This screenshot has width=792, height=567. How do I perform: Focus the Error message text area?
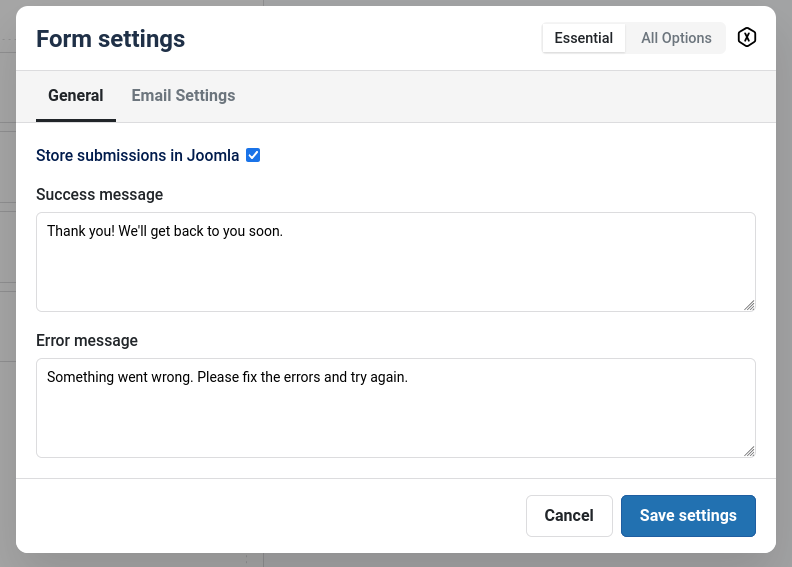point(396,408)
